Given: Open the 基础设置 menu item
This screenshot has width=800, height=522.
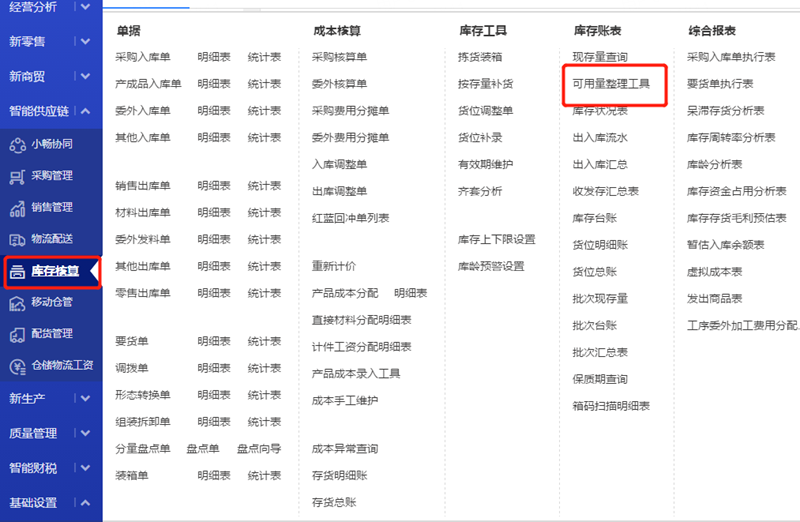Looking at the screenshot, I should coord(33,503).
